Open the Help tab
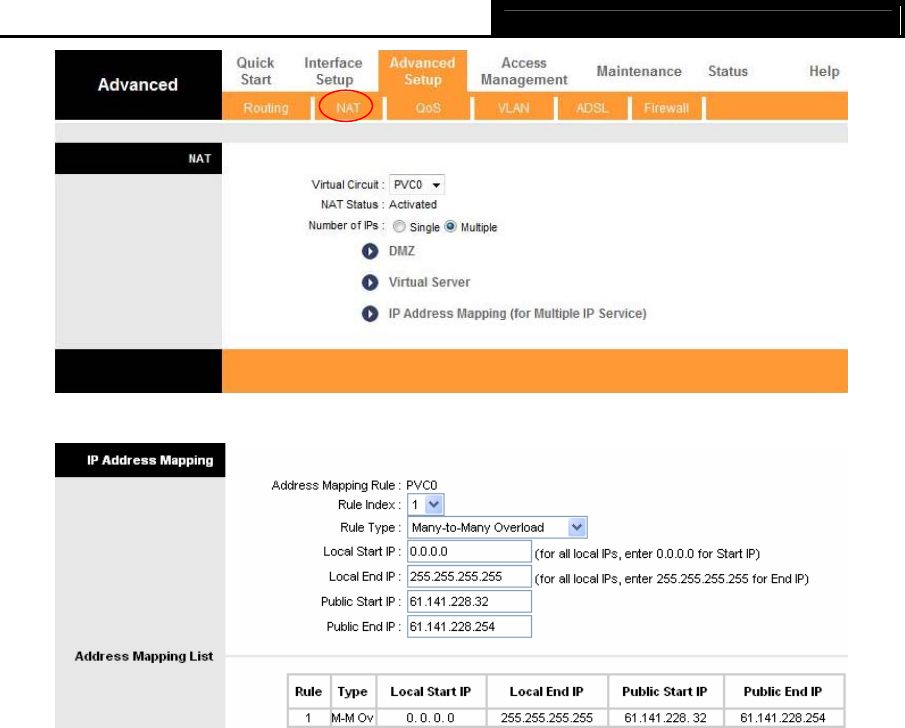Image resolution: width=905 pixels, height=728 pixels. [x=824, y=71]
